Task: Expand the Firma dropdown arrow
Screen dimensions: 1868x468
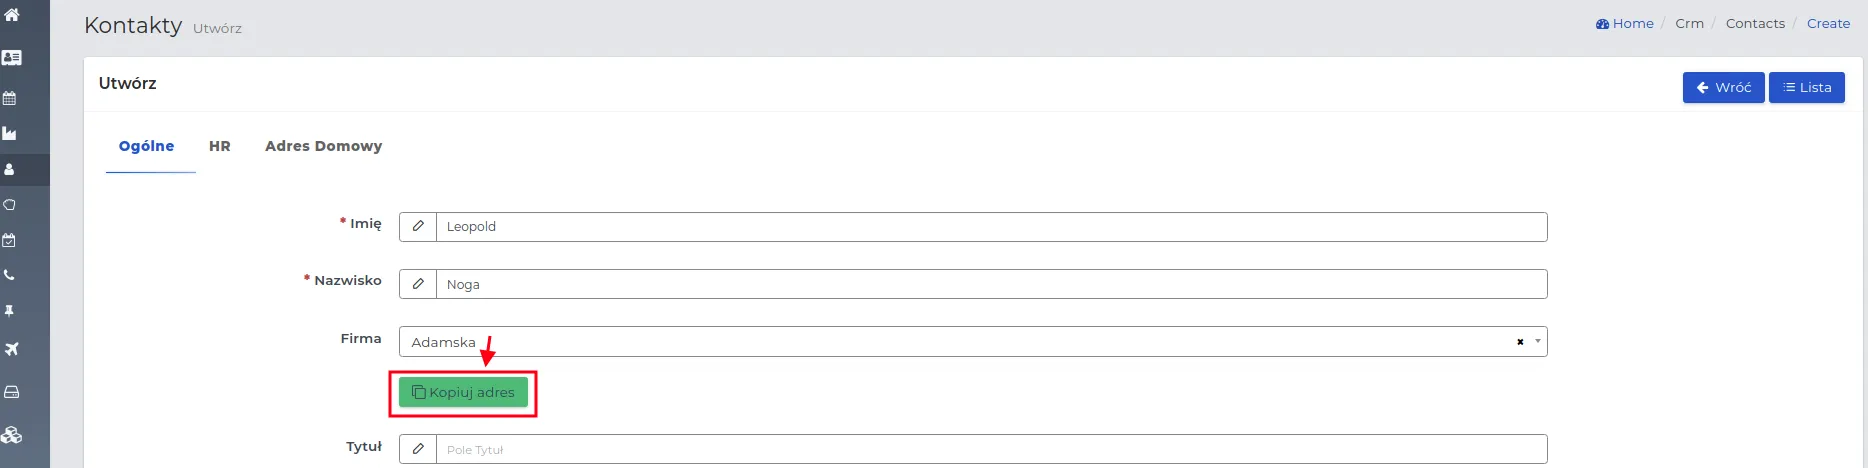Action: pos(1538,342)
